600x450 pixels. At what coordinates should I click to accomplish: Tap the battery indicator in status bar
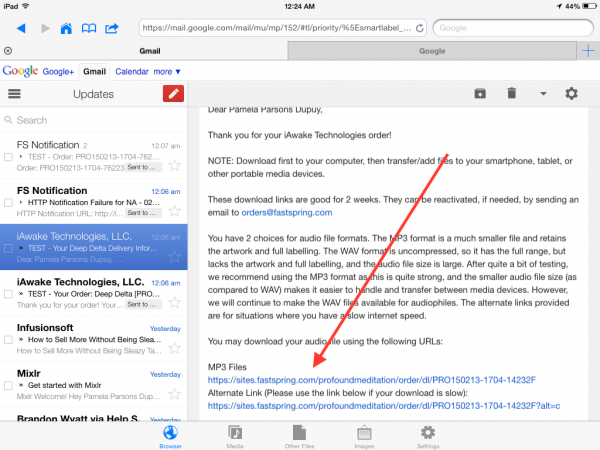pyautogui.click(x=589, y=6)
